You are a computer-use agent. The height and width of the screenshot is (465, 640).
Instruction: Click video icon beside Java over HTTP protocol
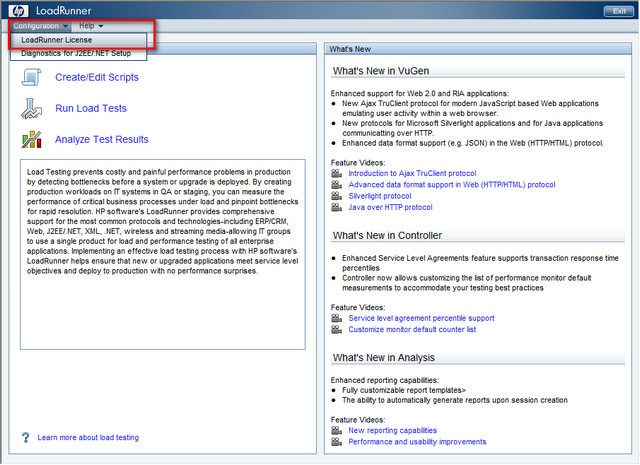[x=336, y=207]
